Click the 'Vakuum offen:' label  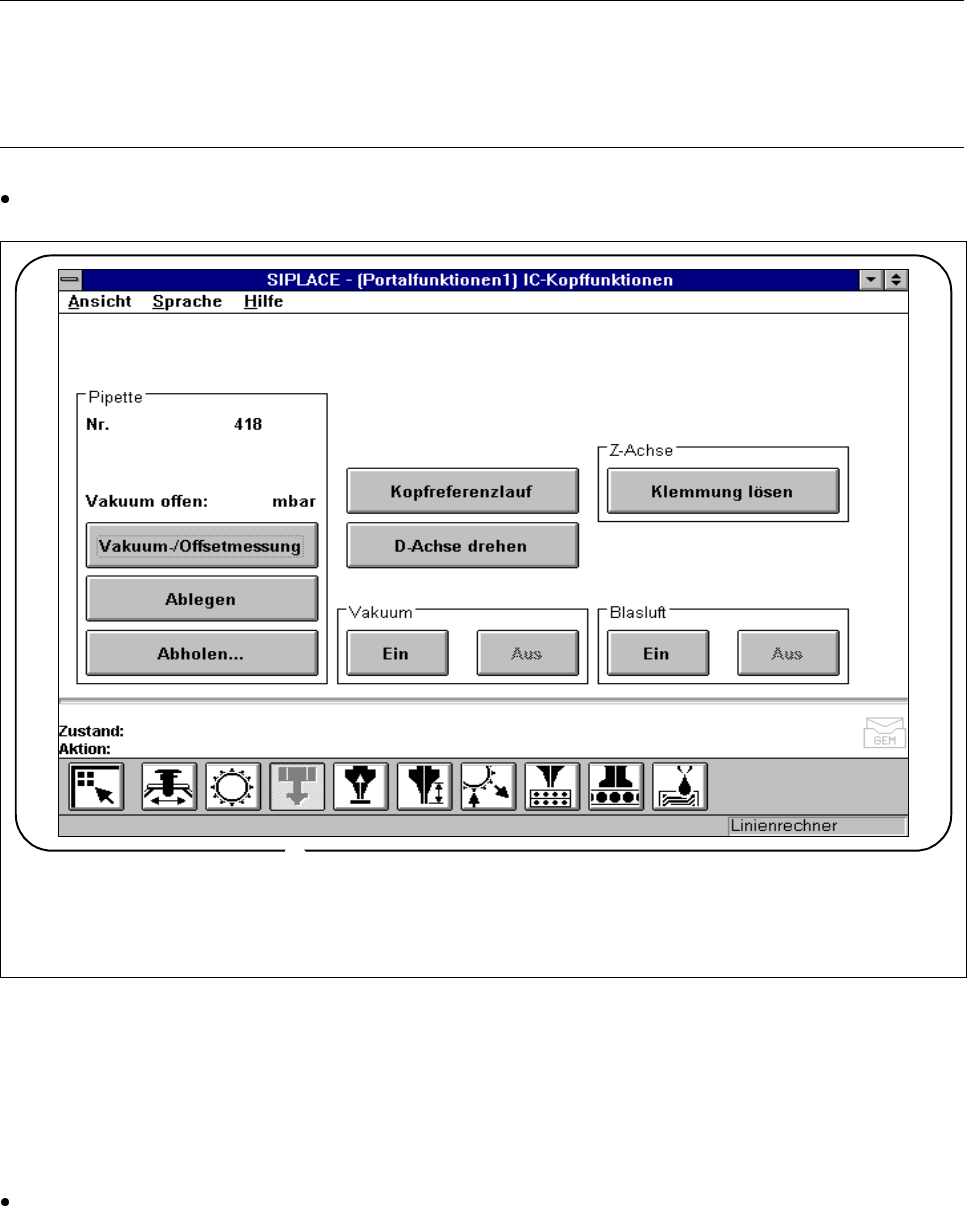click(x=146, y=502)
